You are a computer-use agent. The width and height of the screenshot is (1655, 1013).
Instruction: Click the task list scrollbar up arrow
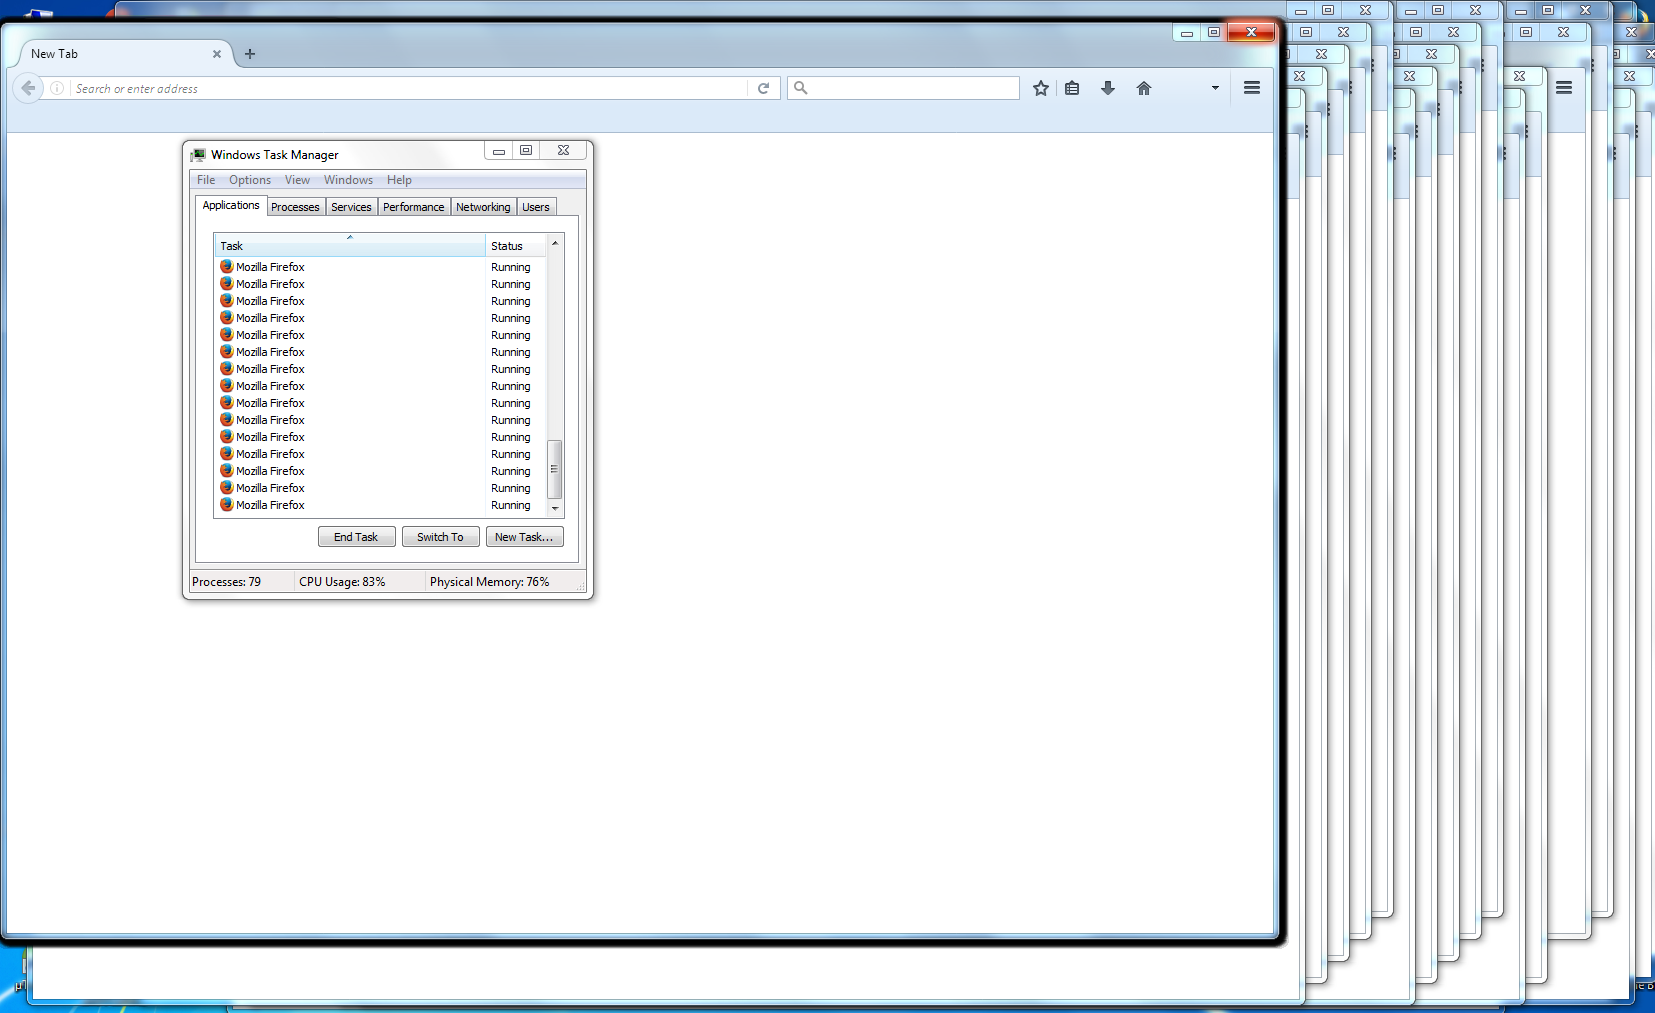pos(555,243)
